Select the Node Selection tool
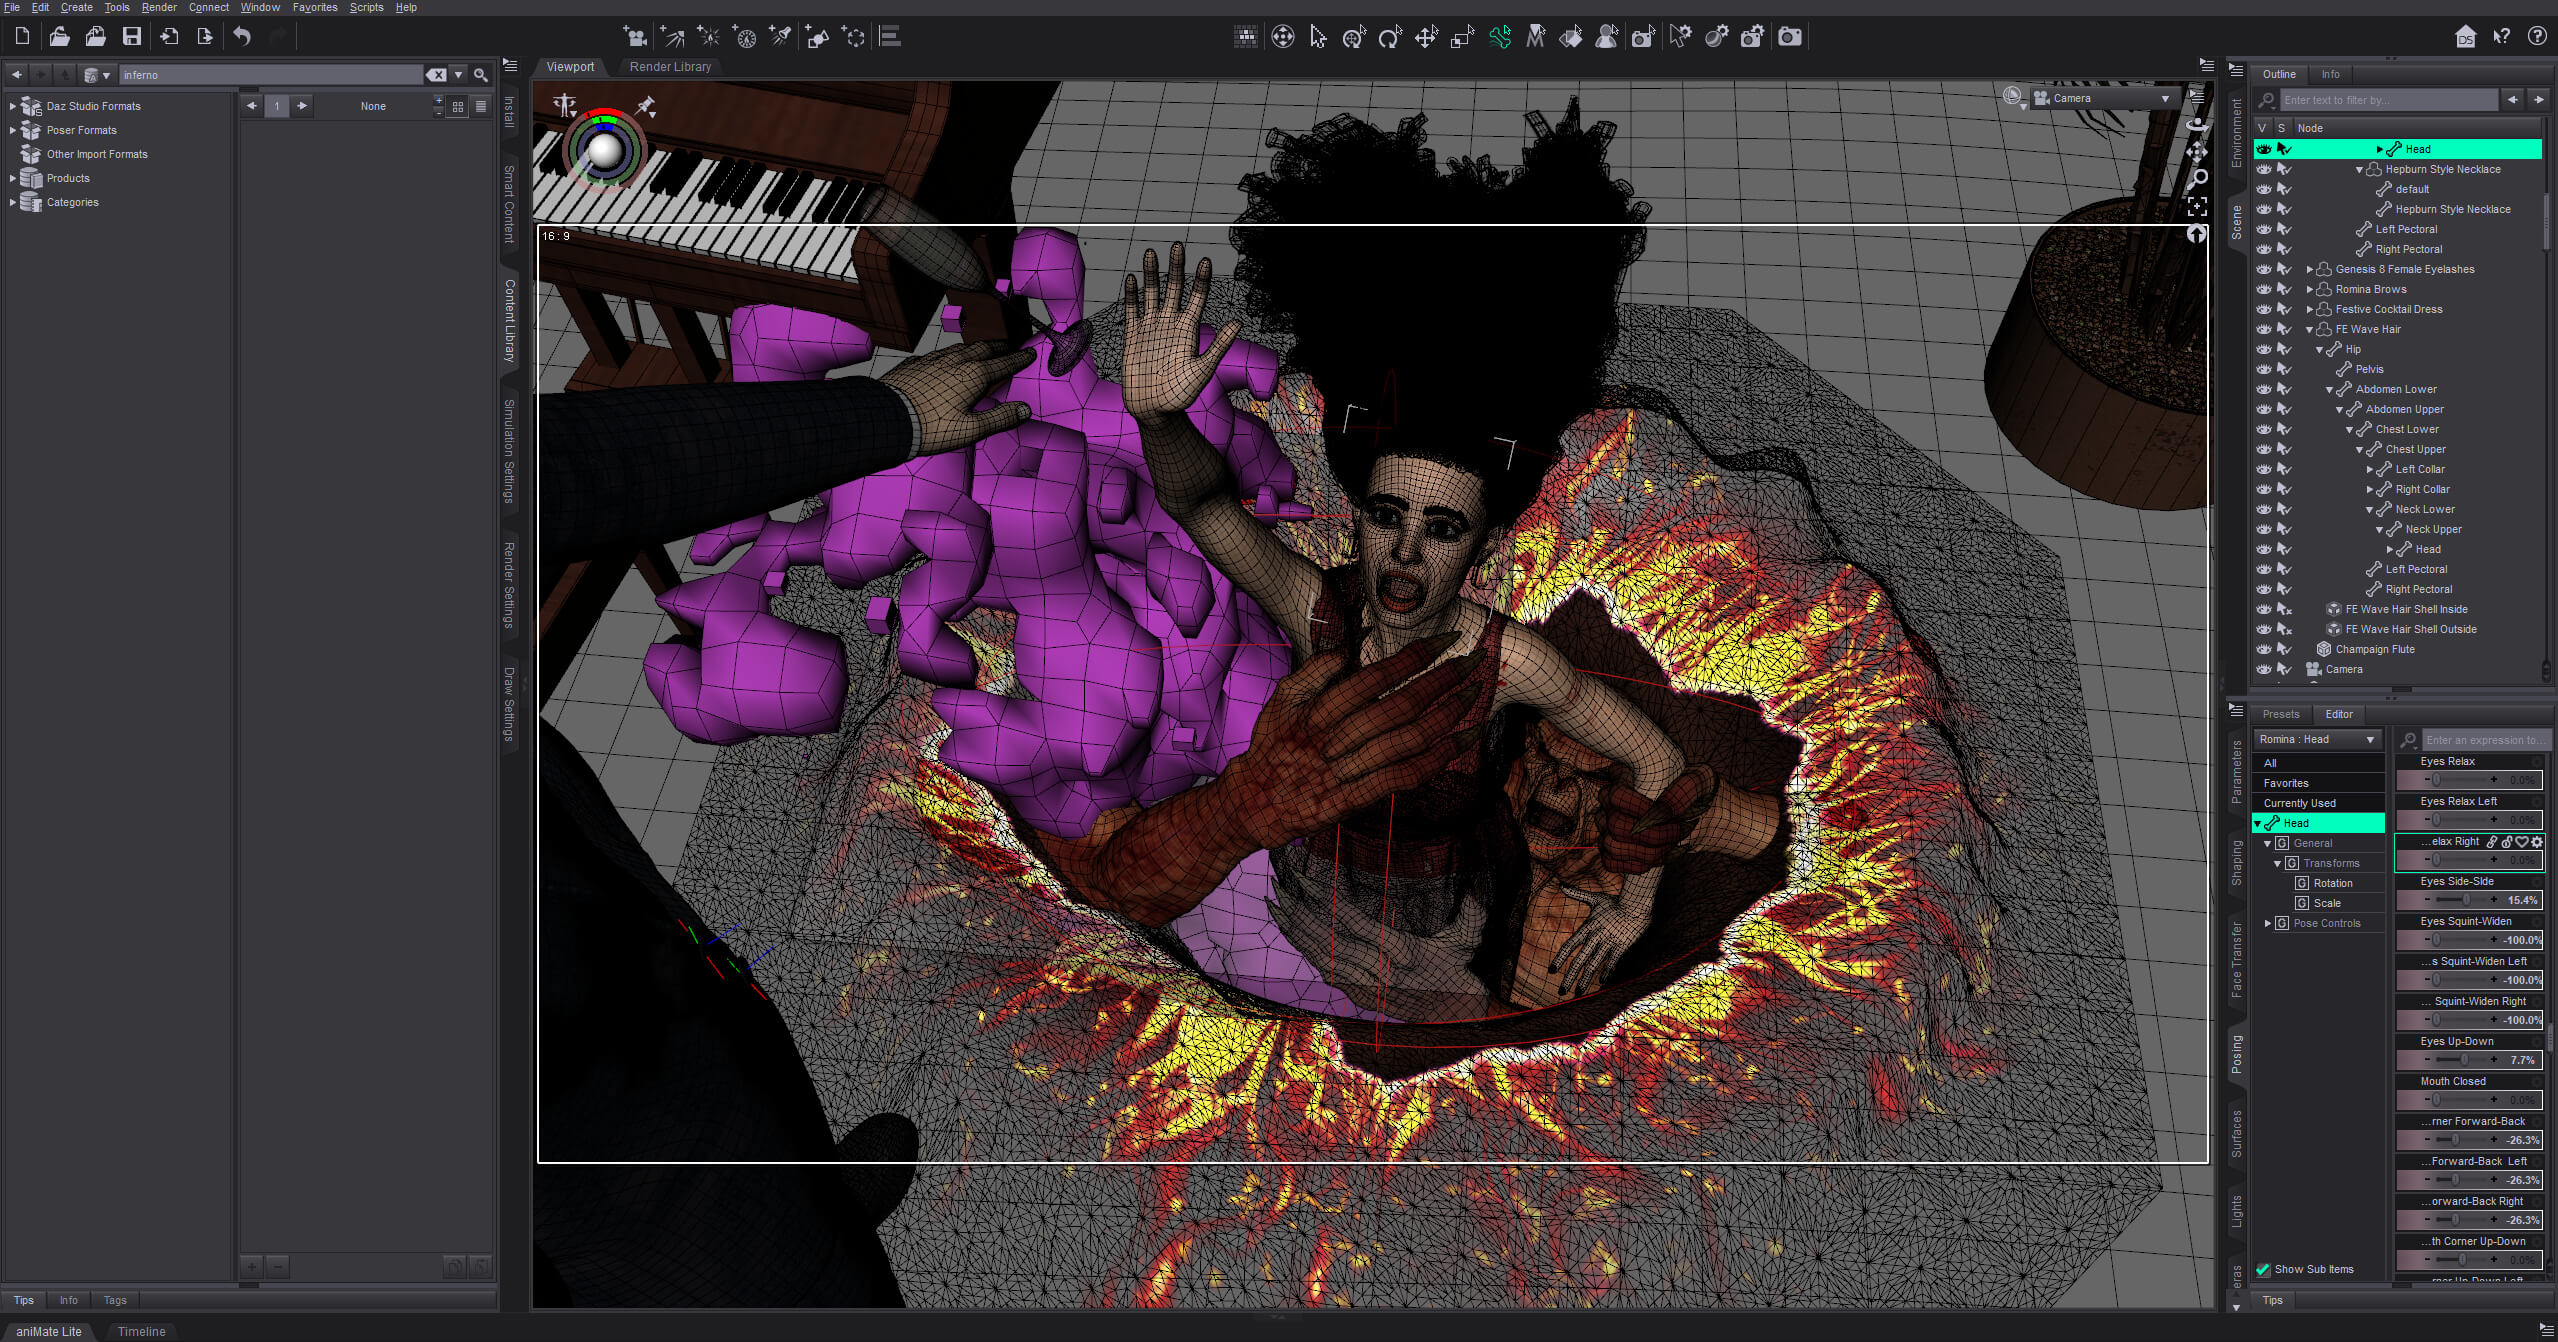The image size is (2558, 1342). click(1318, 37)
